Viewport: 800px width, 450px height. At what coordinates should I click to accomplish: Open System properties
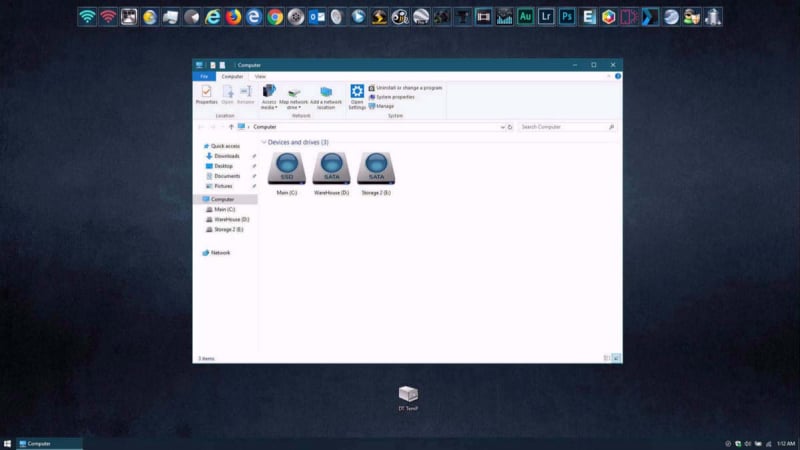(x=391, y=97)
